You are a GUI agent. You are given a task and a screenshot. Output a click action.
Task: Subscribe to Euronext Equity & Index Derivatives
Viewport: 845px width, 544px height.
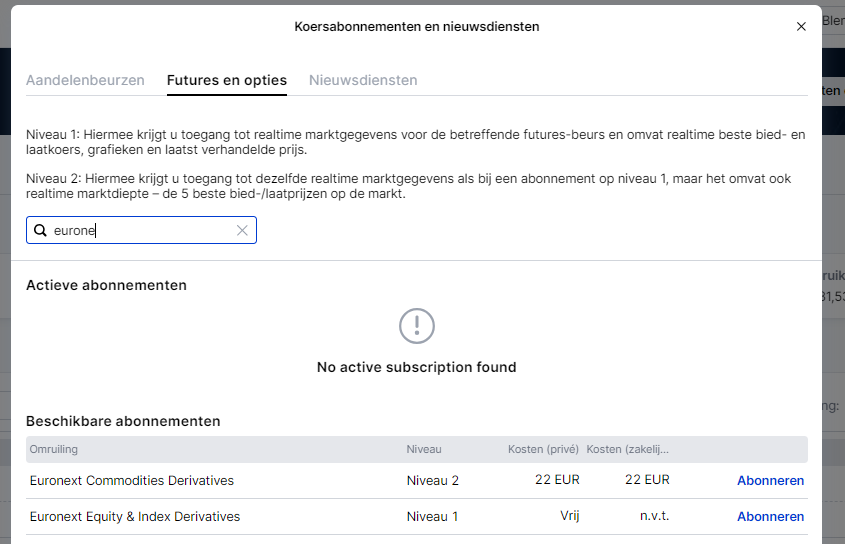[x=770, y=517]
